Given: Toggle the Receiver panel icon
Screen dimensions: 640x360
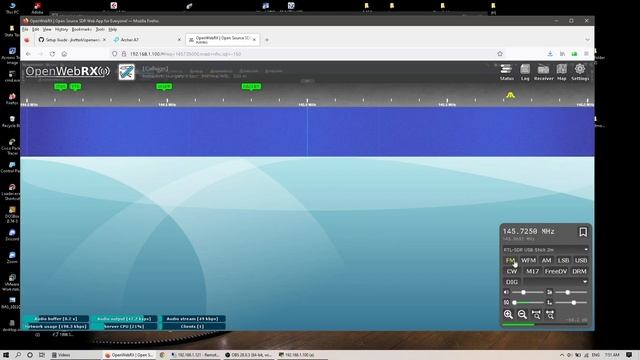Looking at the screenshot, I should pyautogui.click(x=543, y=72).
